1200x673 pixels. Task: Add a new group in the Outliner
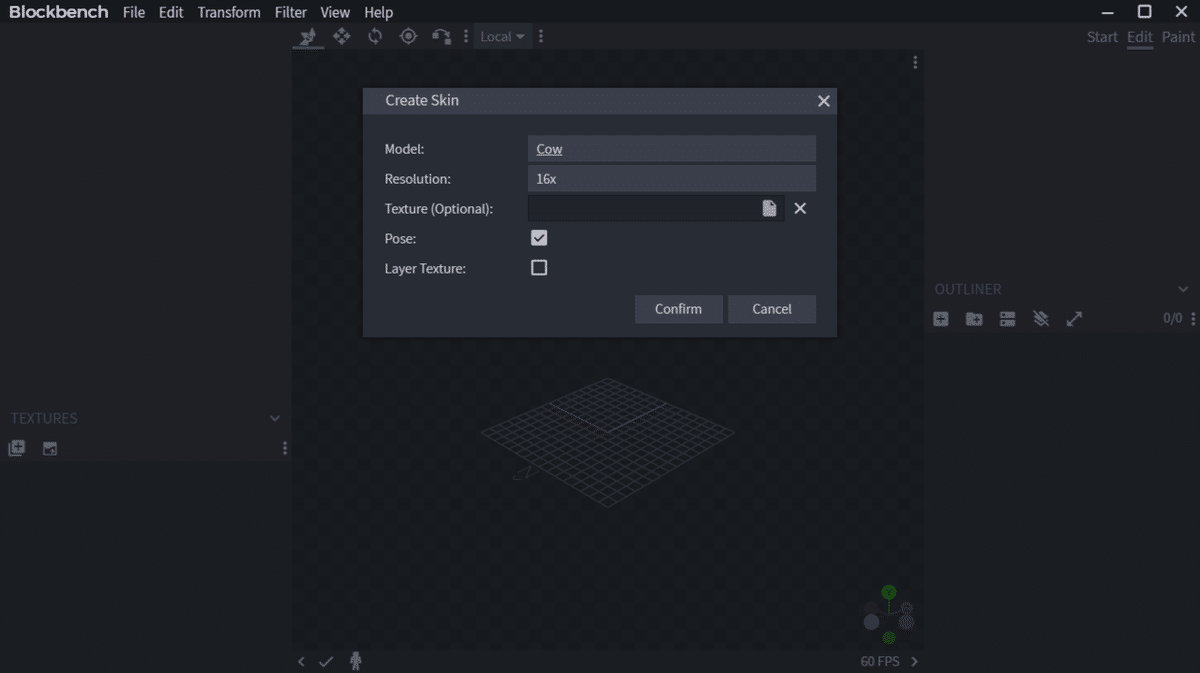tap(974, 318)
